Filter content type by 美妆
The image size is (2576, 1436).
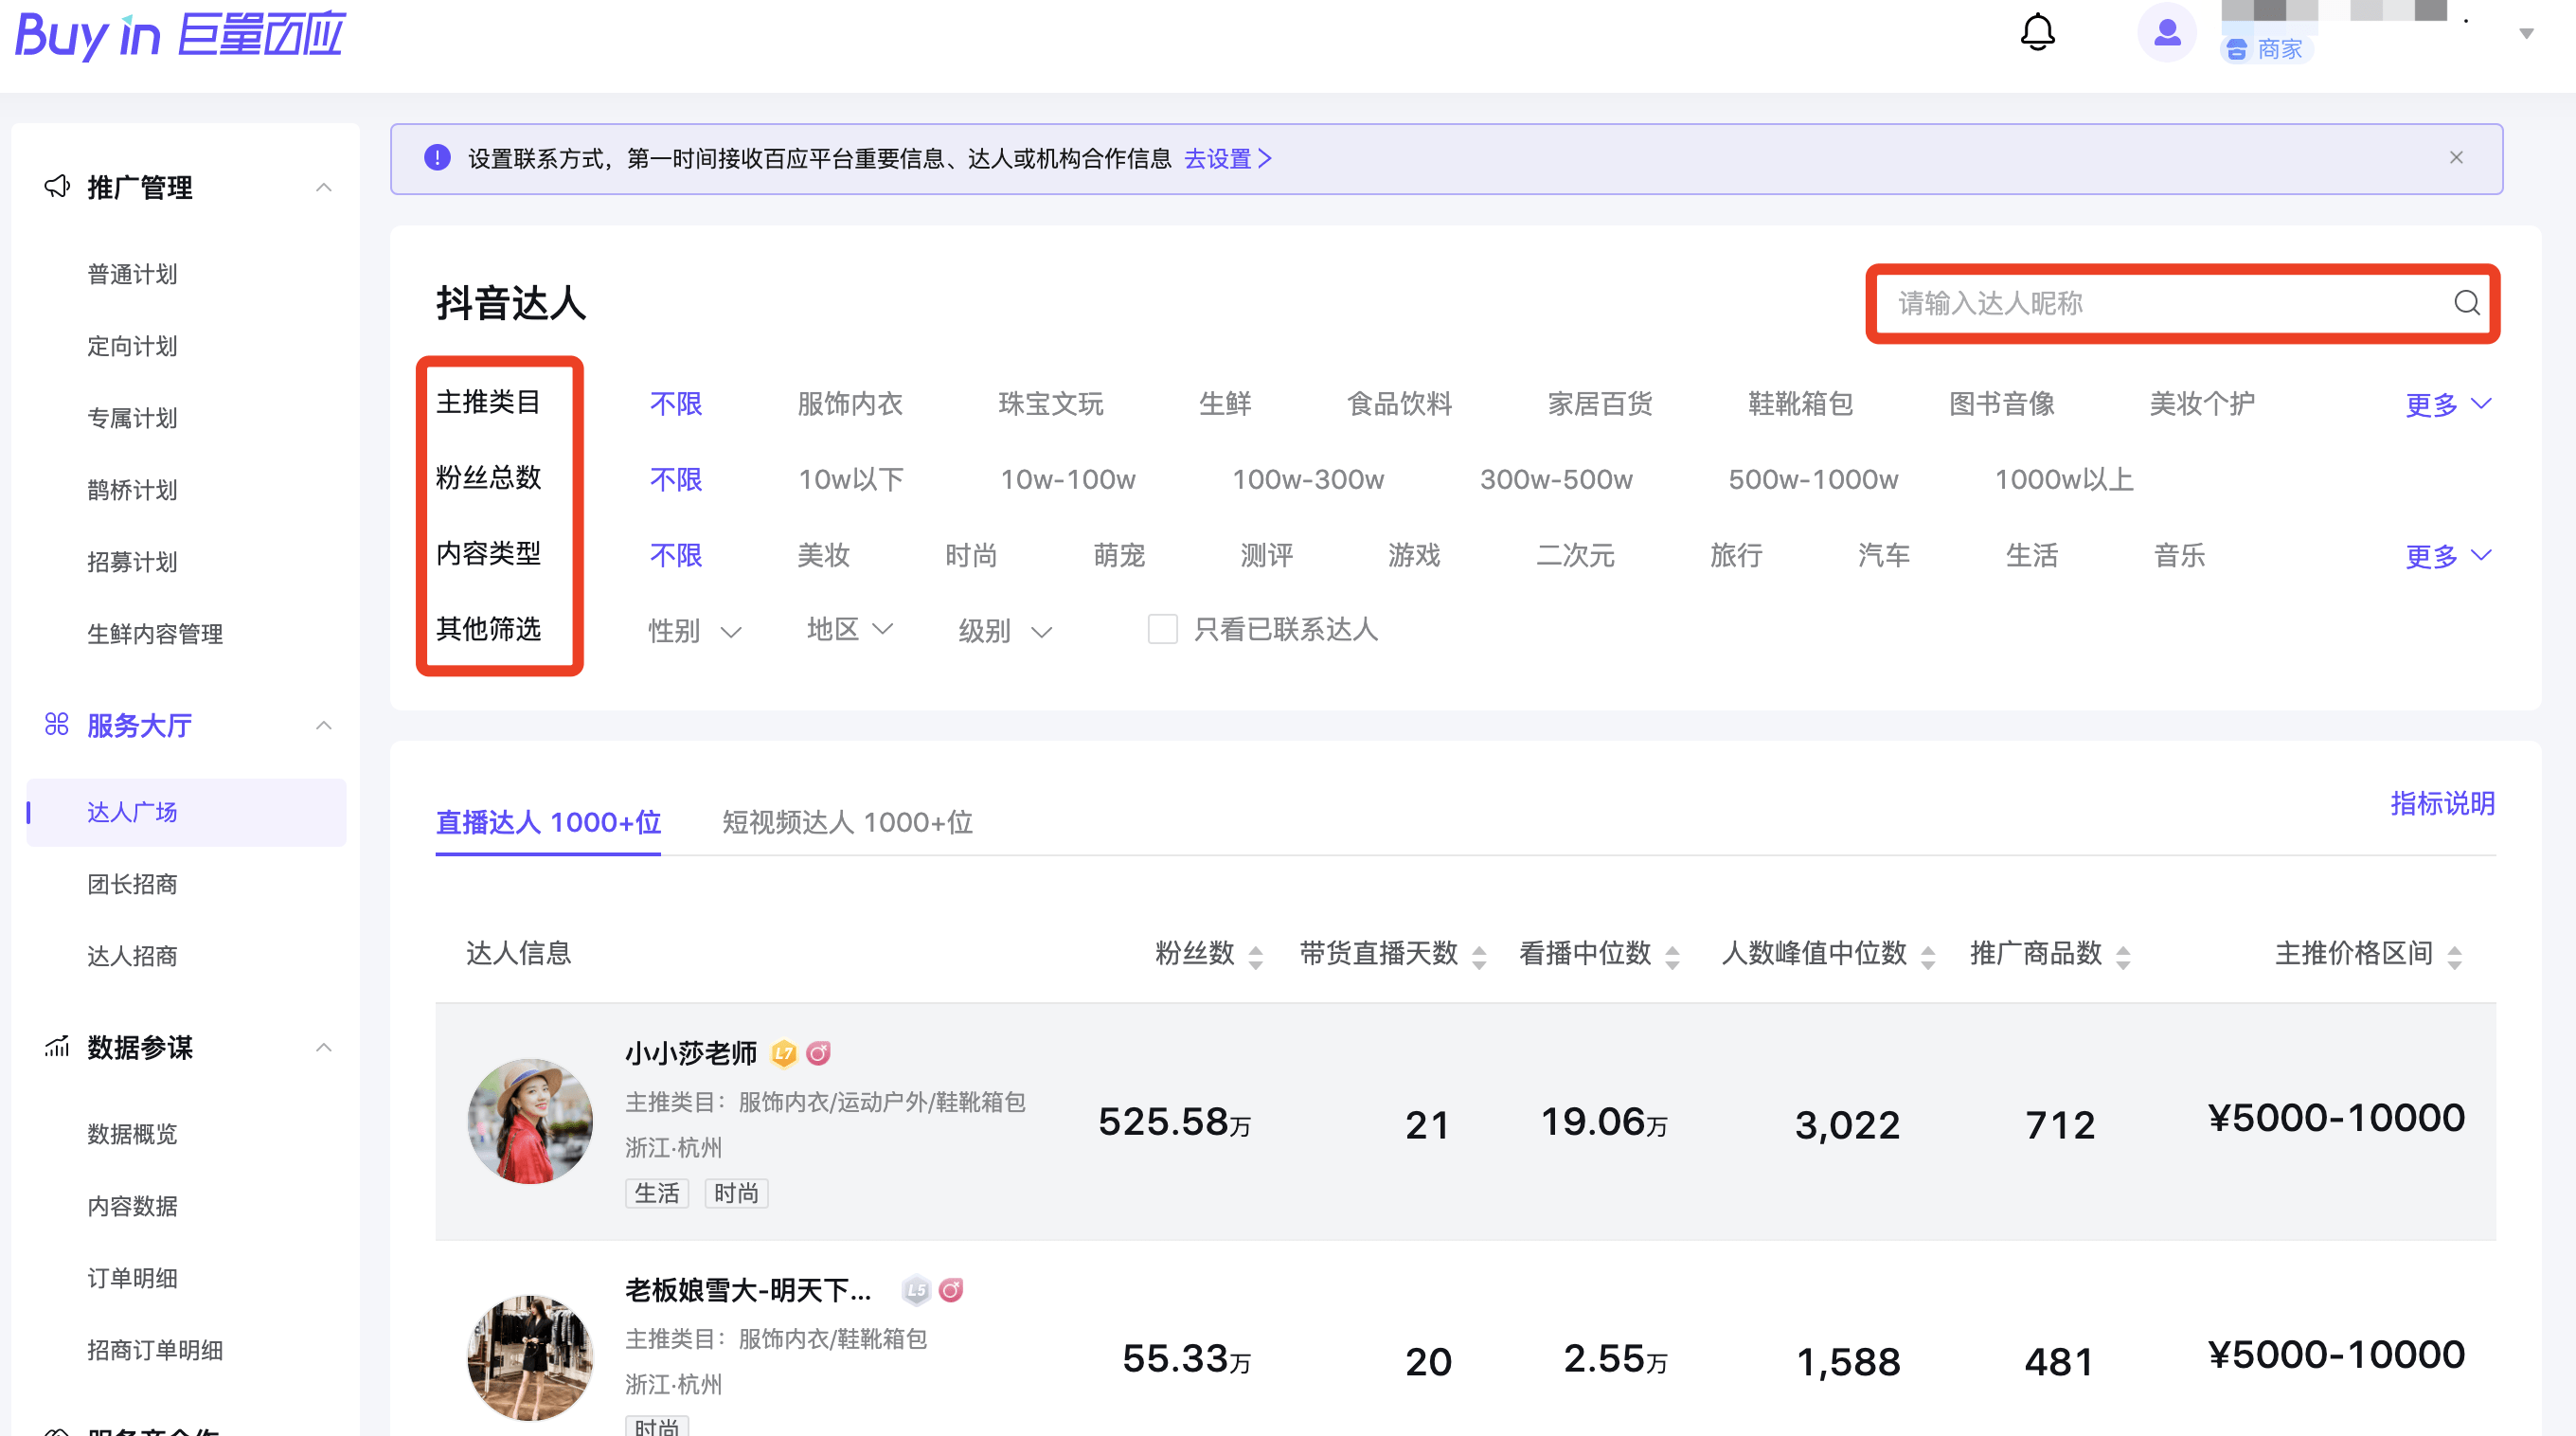(x=823, y=555)
